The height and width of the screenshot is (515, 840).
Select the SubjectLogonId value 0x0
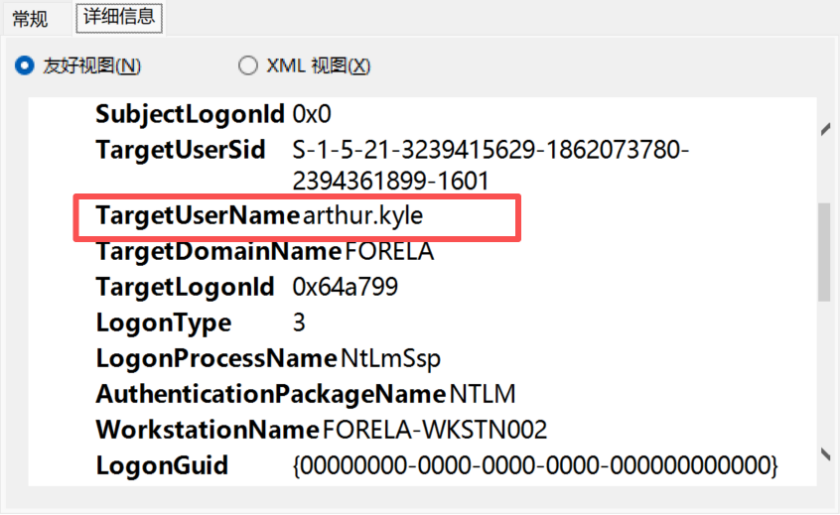pyautogui.click(x=311, y=114)
